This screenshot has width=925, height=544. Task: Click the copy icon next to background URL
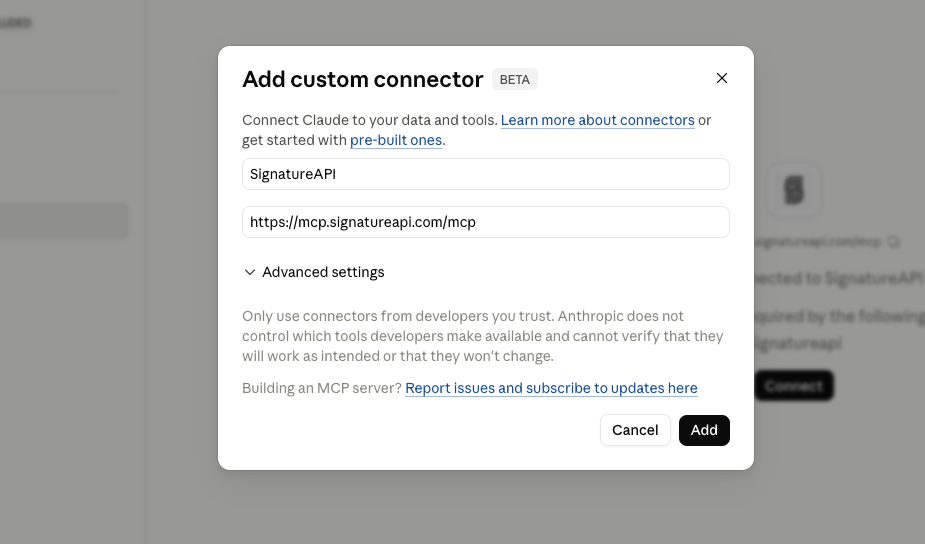pos(894,241)
